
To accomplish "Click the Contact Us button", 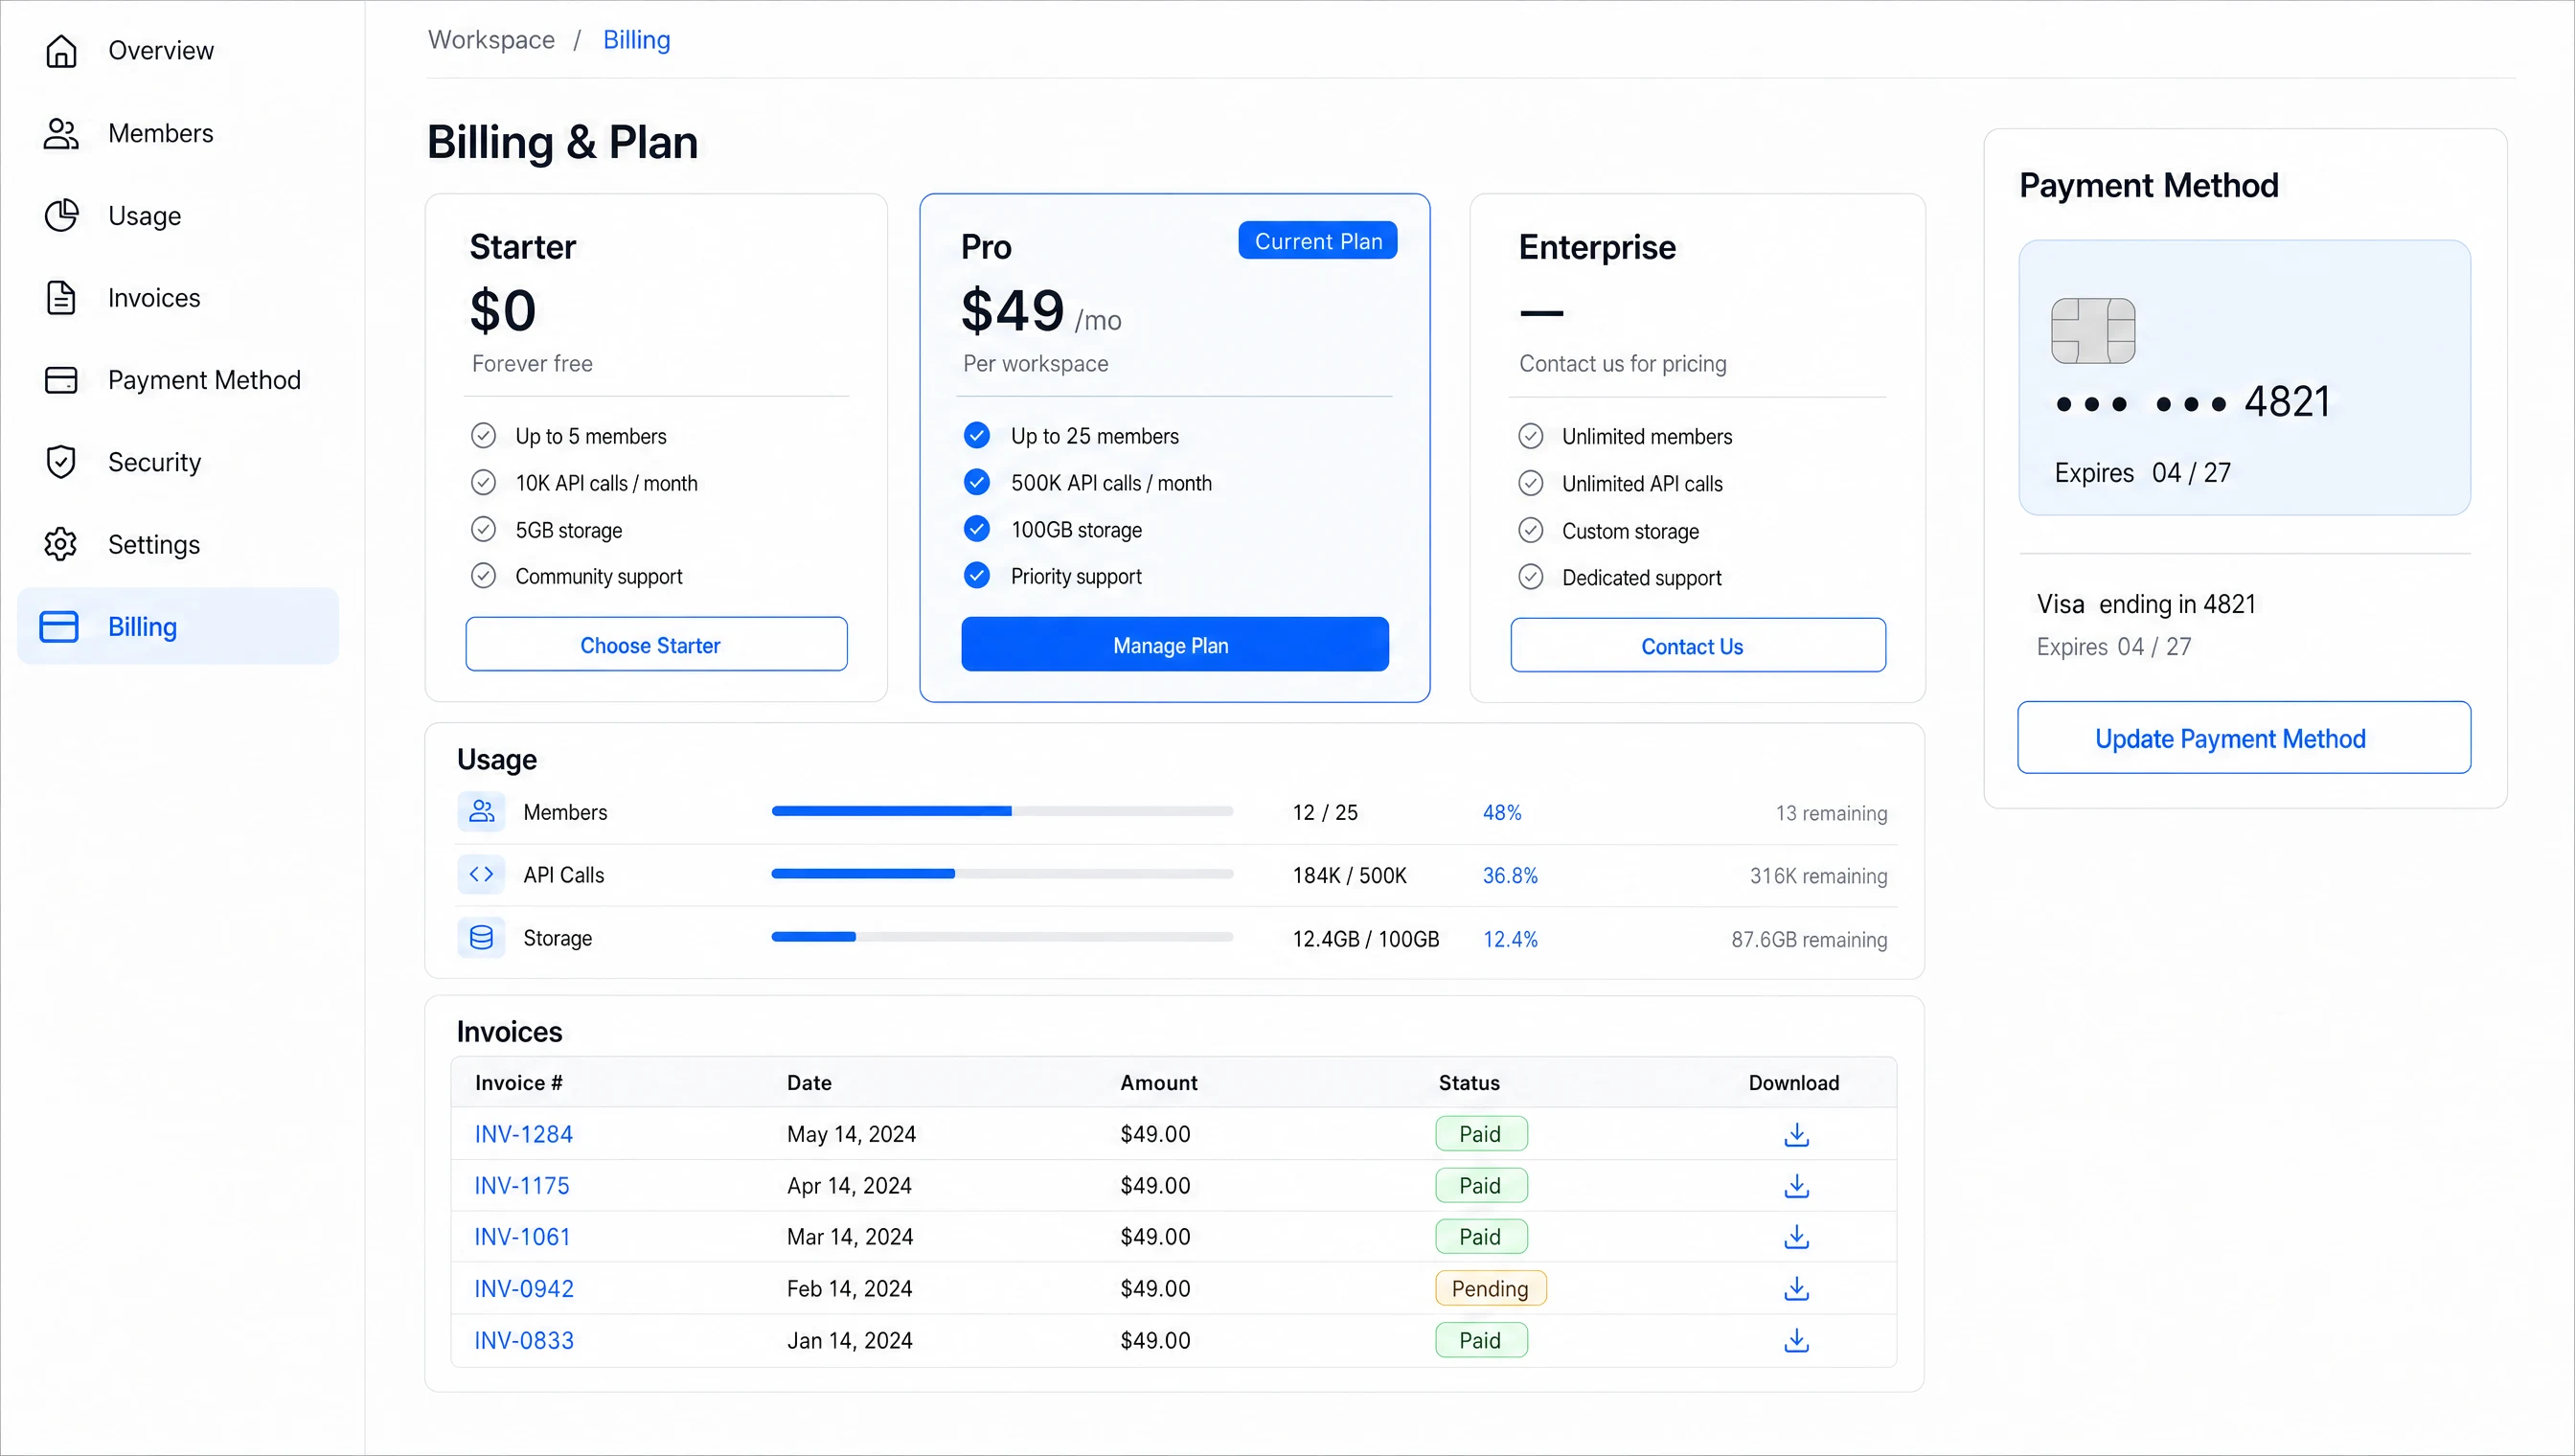I will pos(1697,646).
